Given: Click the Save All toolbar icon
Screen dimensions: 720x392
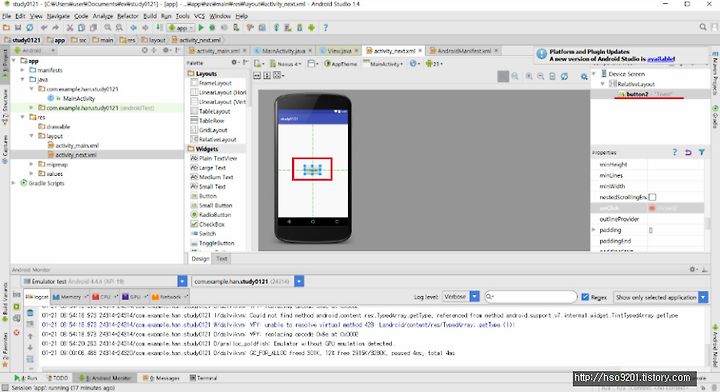Looking at the screenshot, I should [x=18, y=28].
